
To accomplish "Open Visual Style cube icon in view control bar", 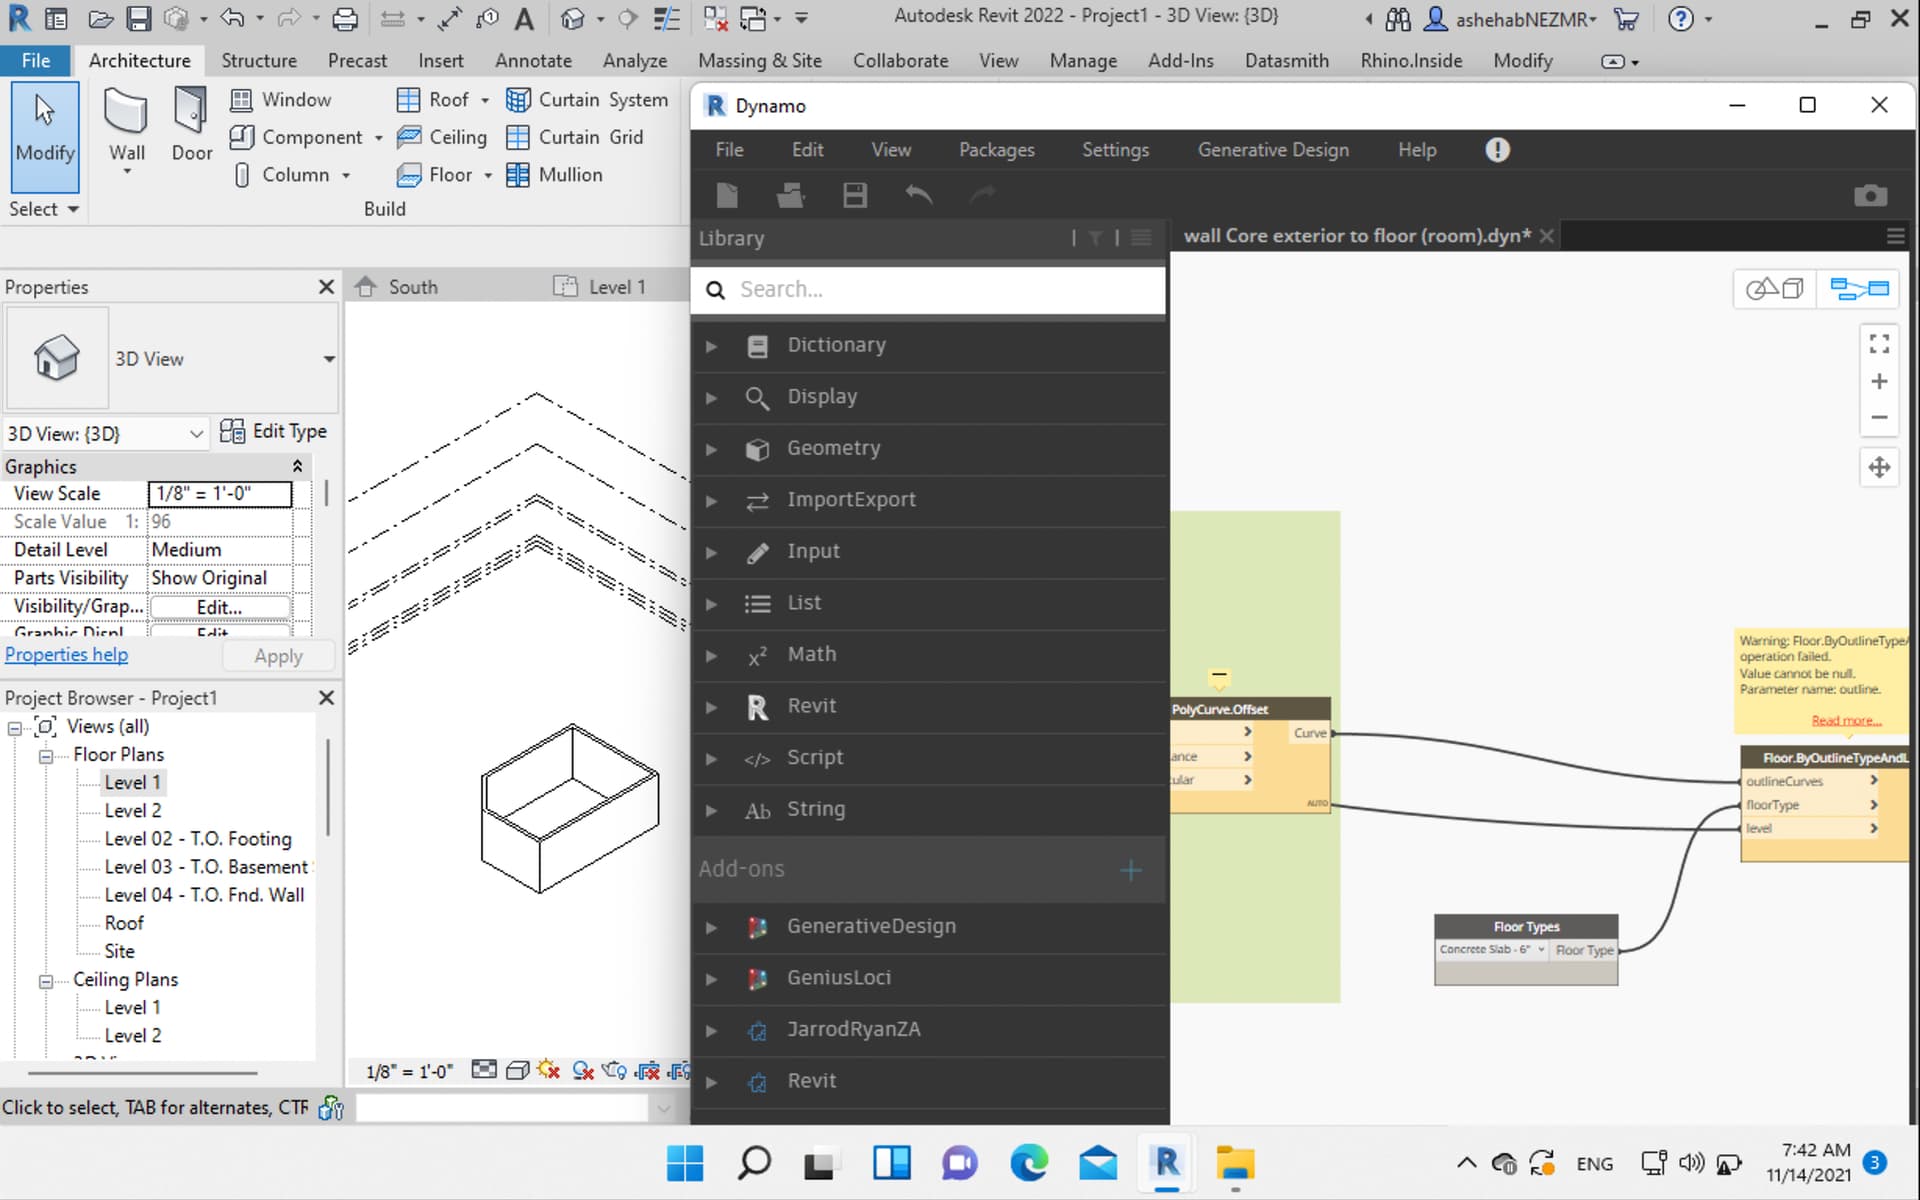I will tap(518, 1071).
